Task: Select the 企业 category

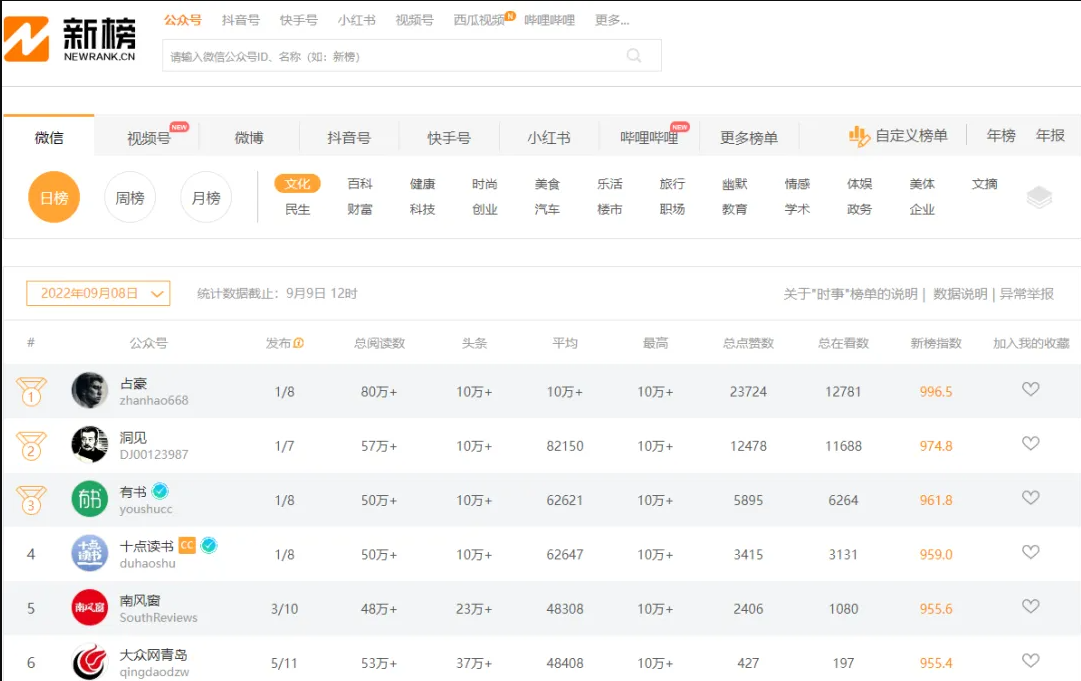Action: (x=922, y=209)
